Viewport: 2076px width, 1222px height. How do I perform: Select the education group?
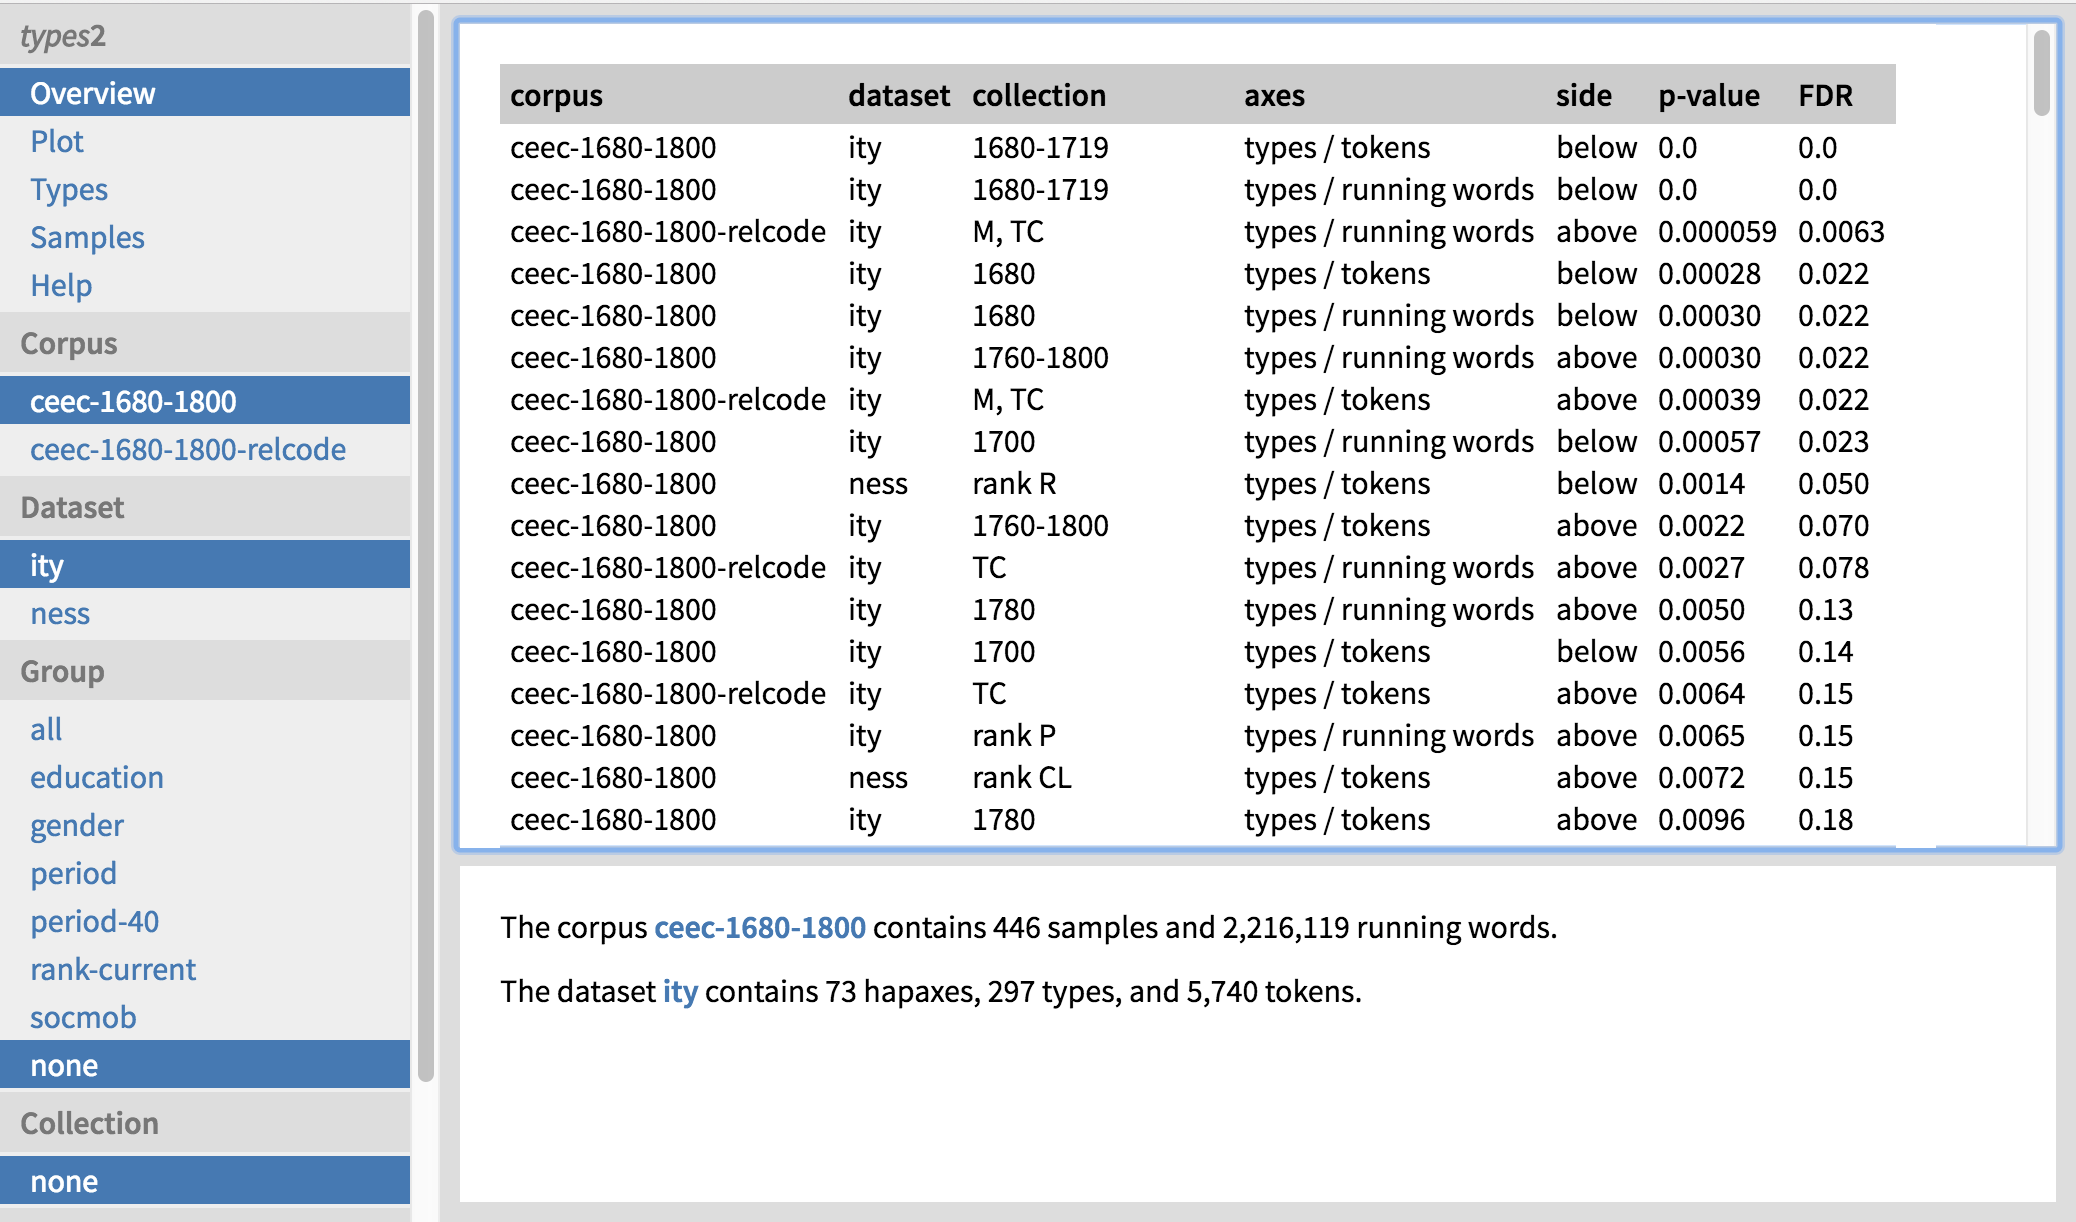(205, 777)
